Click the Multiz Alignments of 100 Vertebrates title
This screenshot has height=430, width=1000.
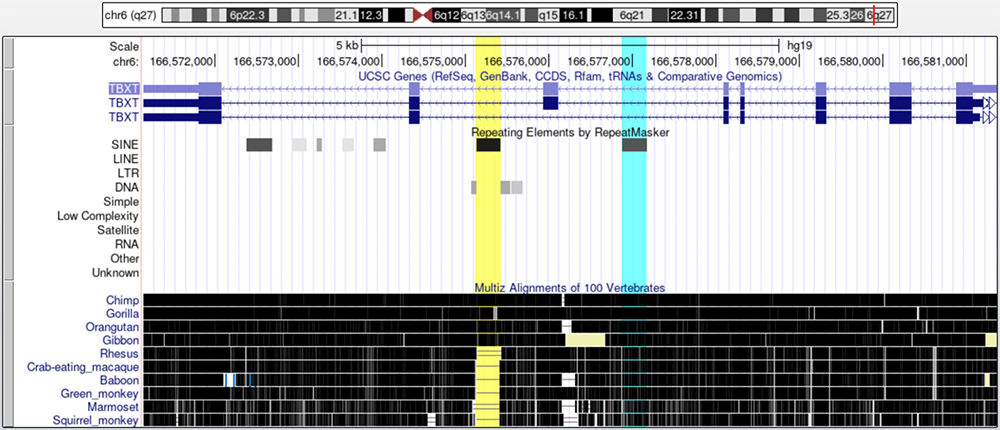569,288
